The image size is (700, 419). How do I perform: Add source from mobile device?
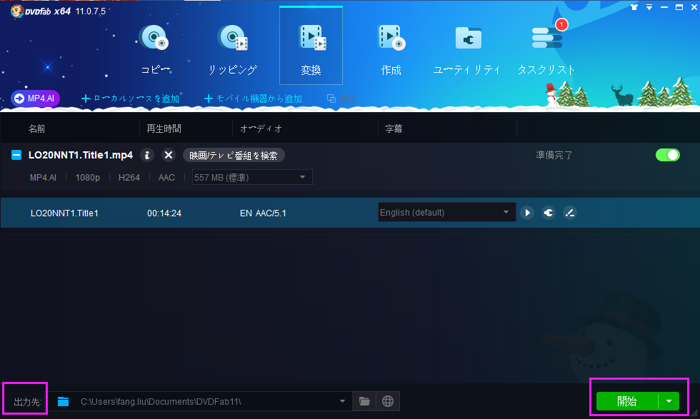point(253,99)
